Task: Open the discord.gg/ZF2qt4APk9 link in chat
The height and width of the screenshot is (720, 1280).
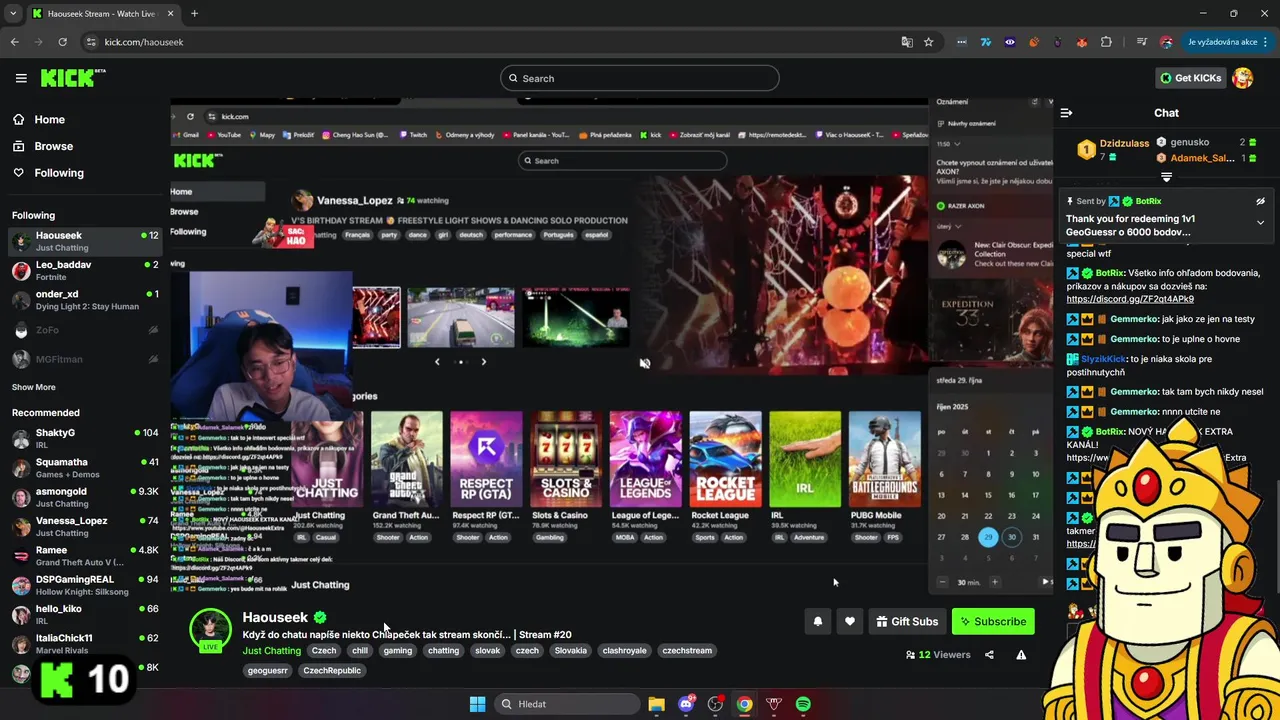Action: coord(1129,299)
